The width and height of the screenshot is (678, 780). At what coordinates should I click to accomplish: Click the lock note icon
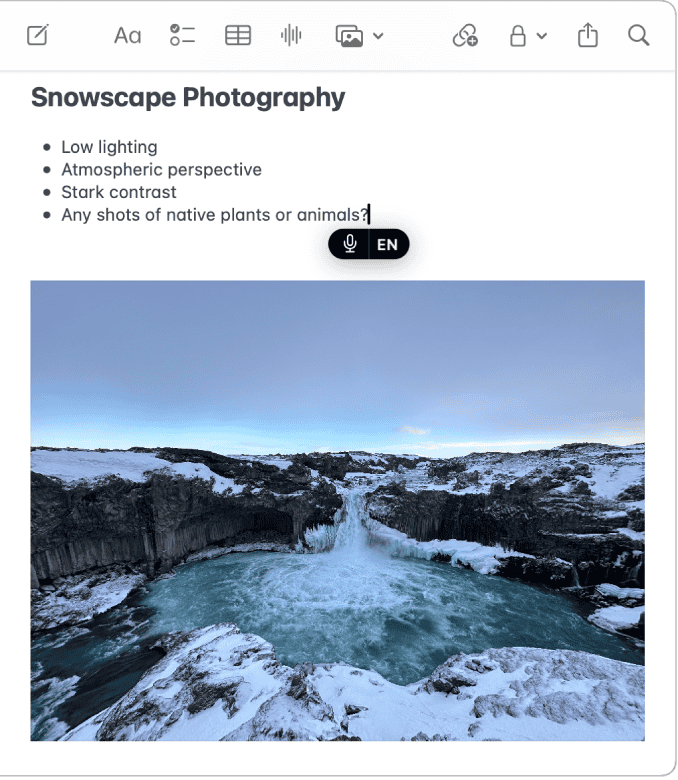coord(518,35)
